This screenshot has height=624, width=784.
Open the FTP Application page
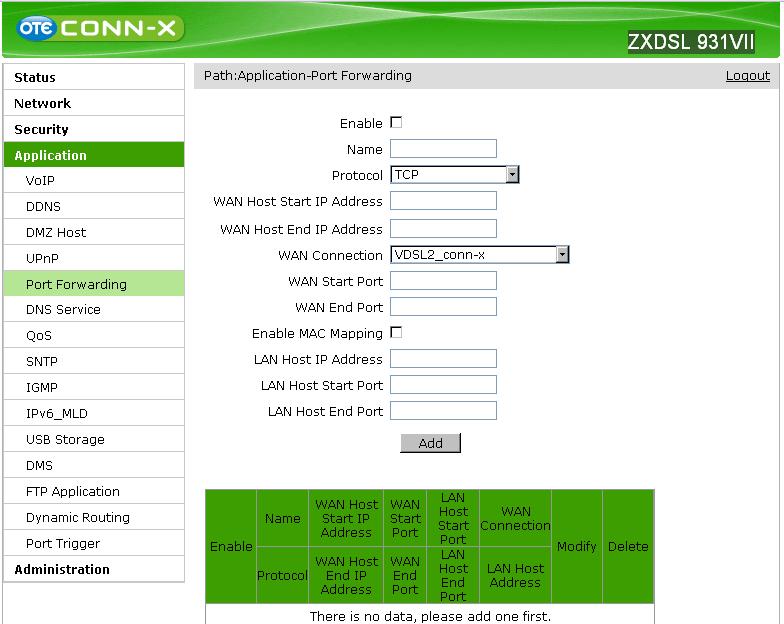tap(94, 492)
